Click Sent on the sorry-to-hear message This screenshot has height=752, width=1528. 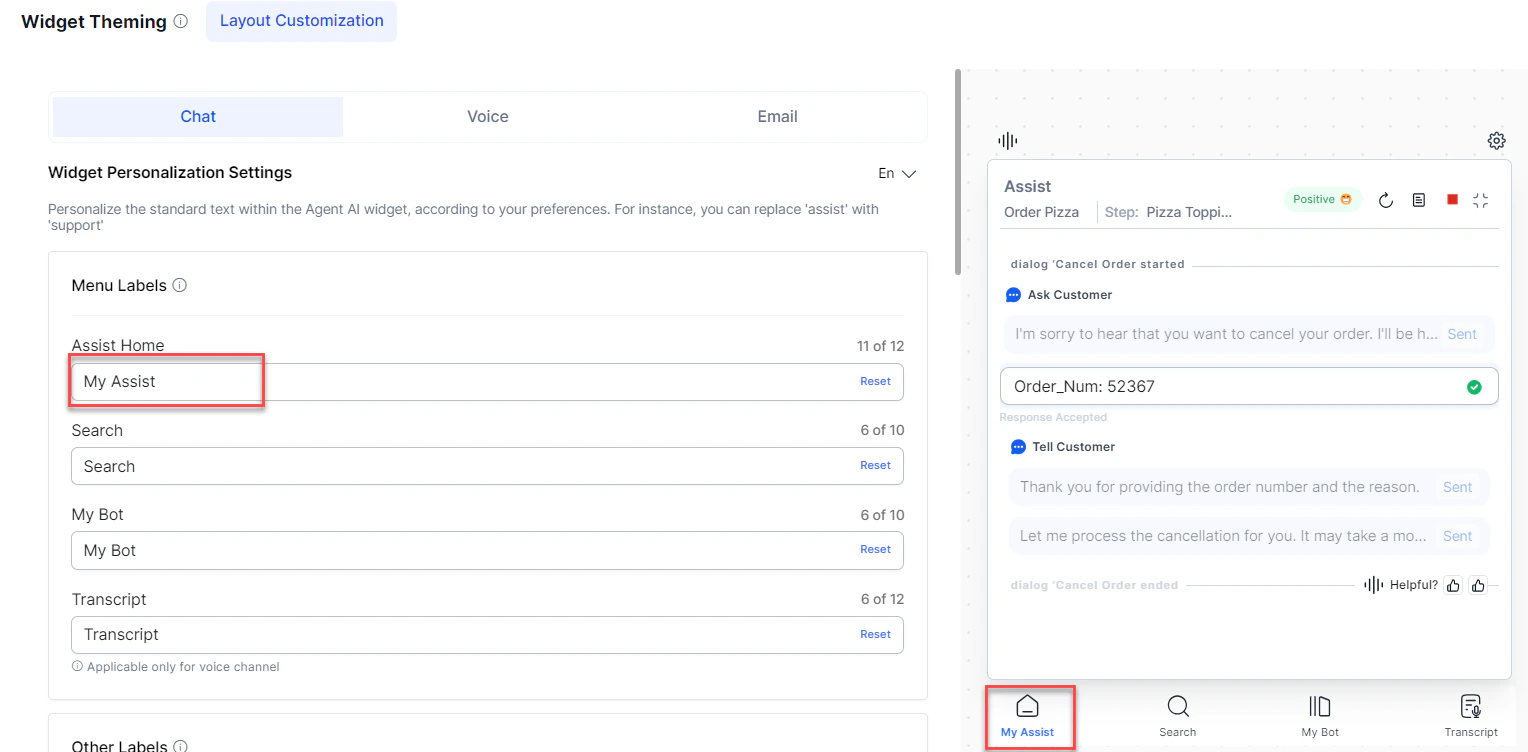(x=1462, y=334)
